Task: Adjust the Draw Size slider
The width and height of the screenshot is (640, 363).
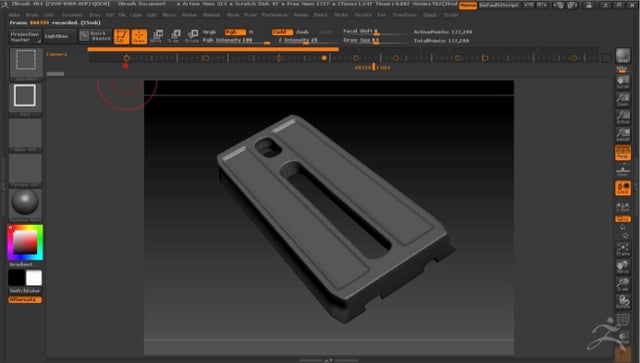Action: click(x=375, y=40)
